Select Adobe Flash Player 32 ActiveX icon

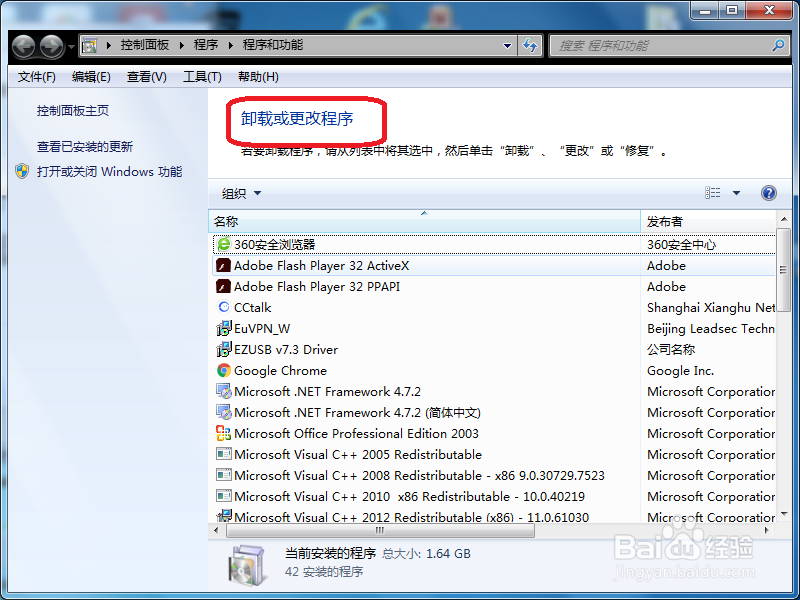223,265
